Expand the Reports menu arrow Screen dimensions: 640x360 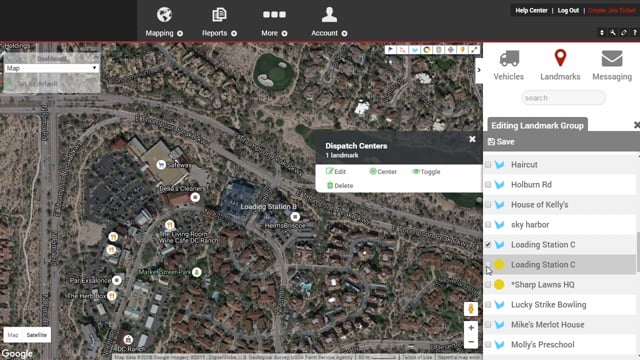click(x=234, y=33)
